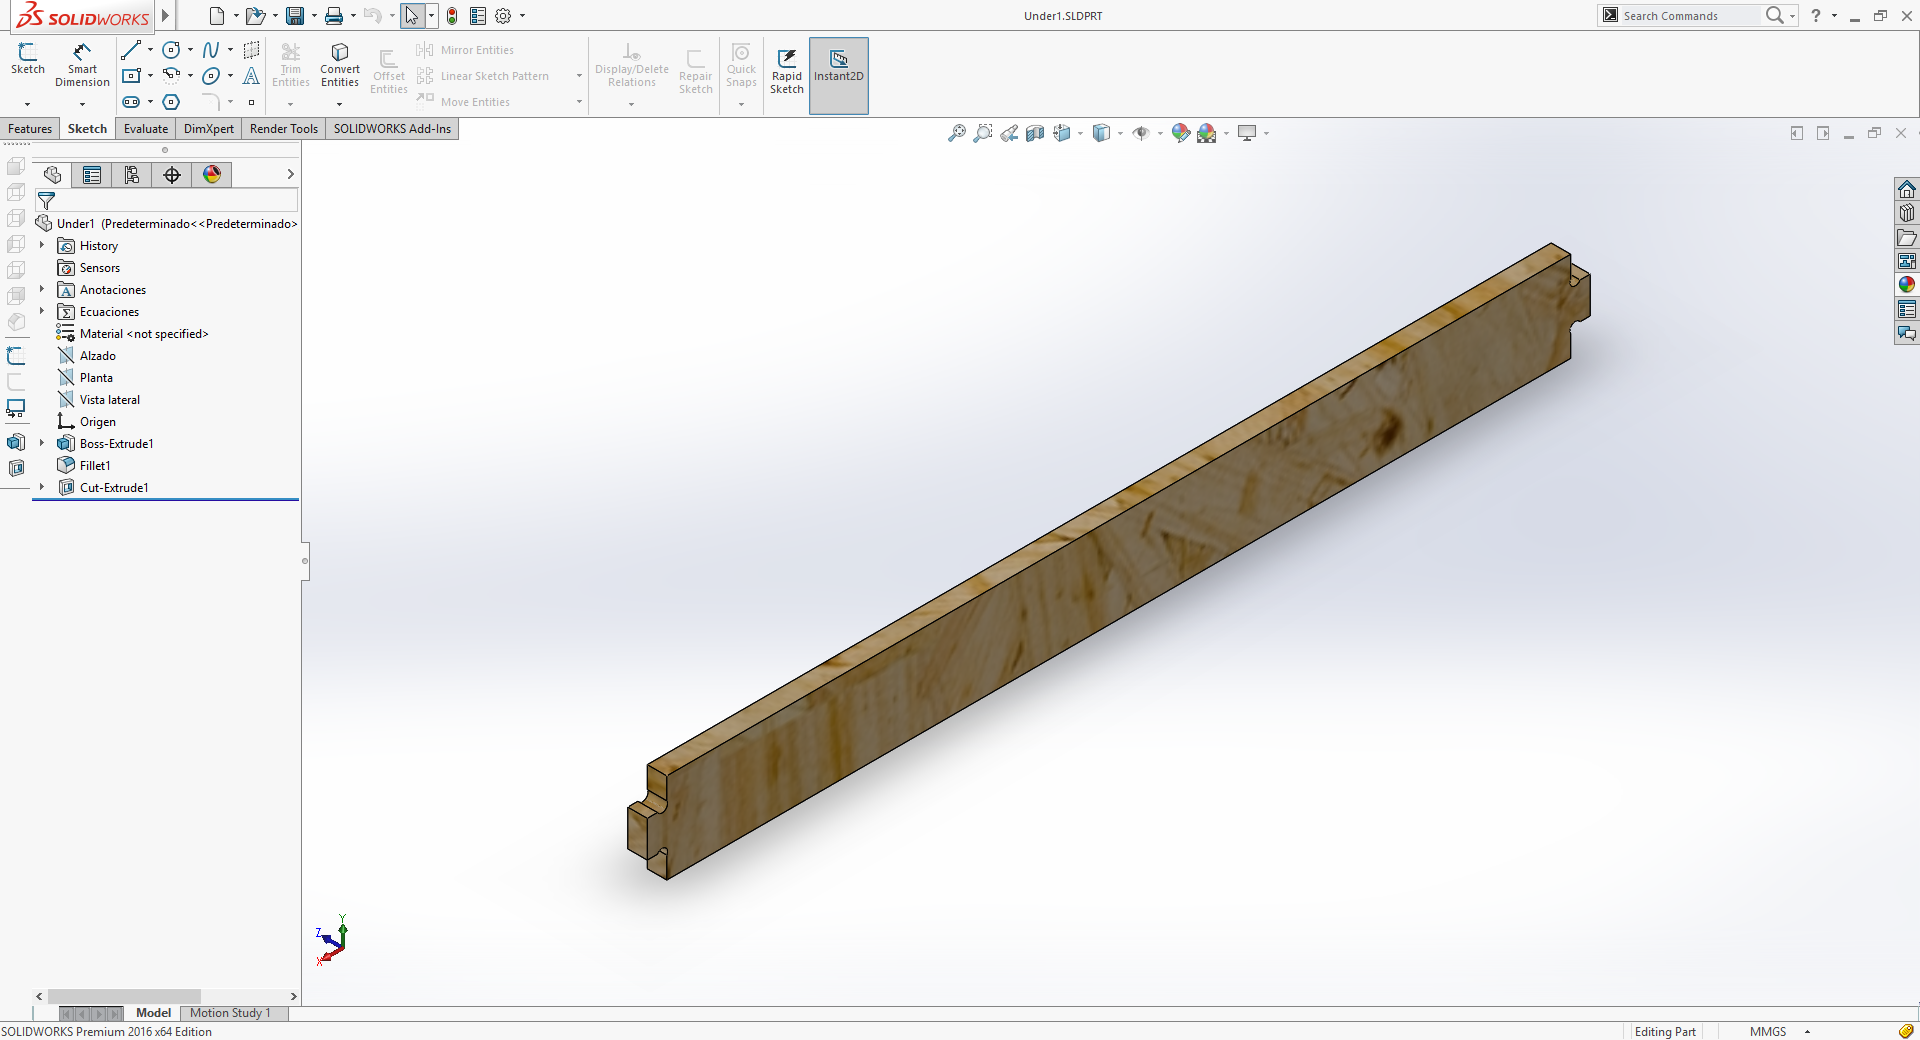Viewport: 1920px width, 1040px height.
Task: Choose the Ellipse sketch tool
Action: click(210, 76)
